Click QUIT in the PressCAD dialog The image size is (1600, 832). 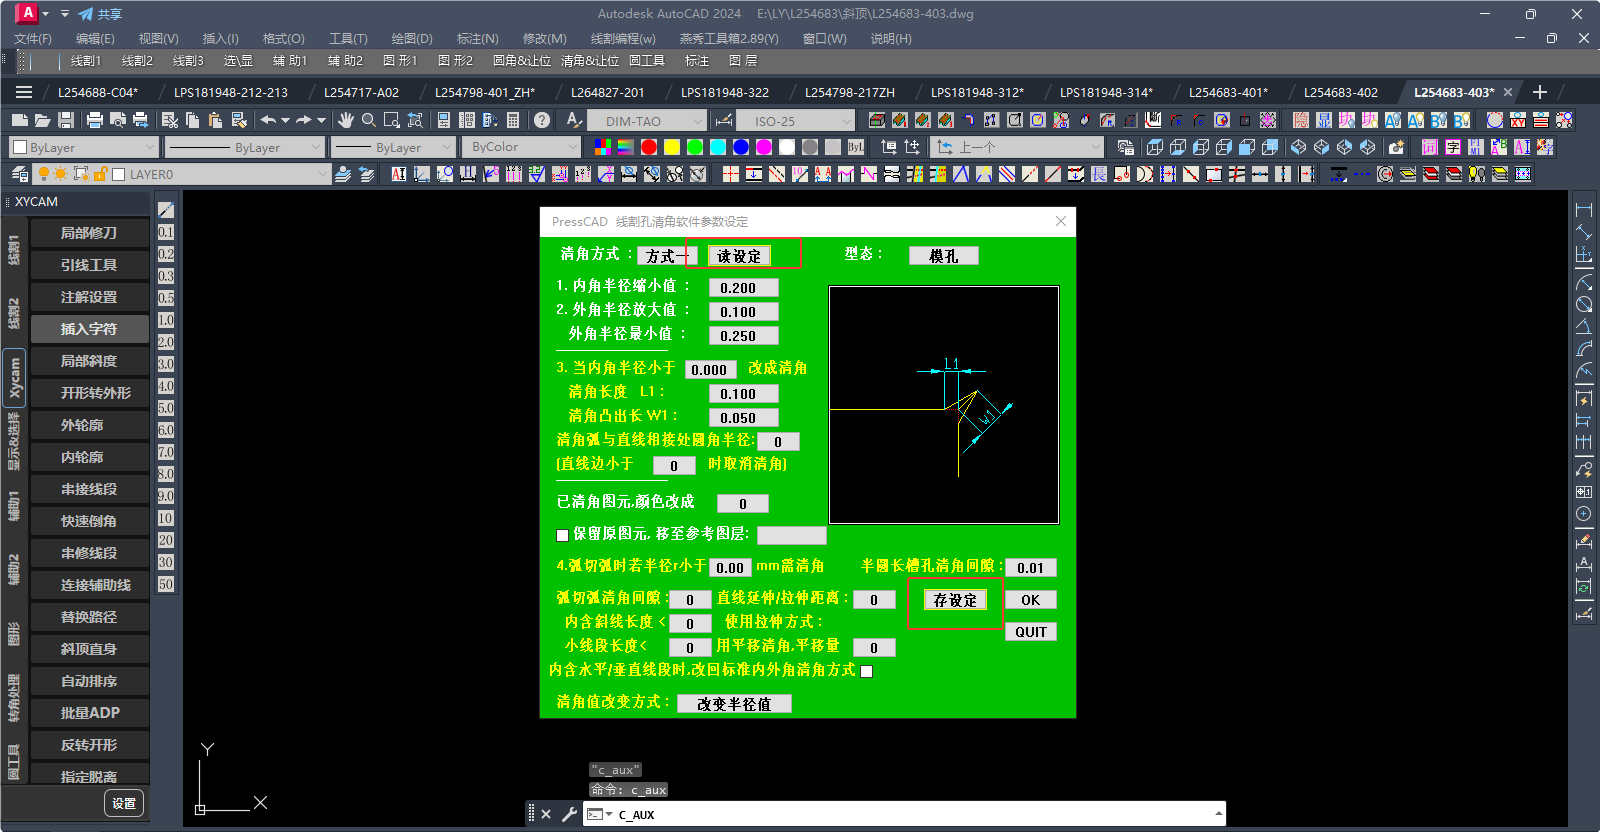click(x=1030, y=632)
